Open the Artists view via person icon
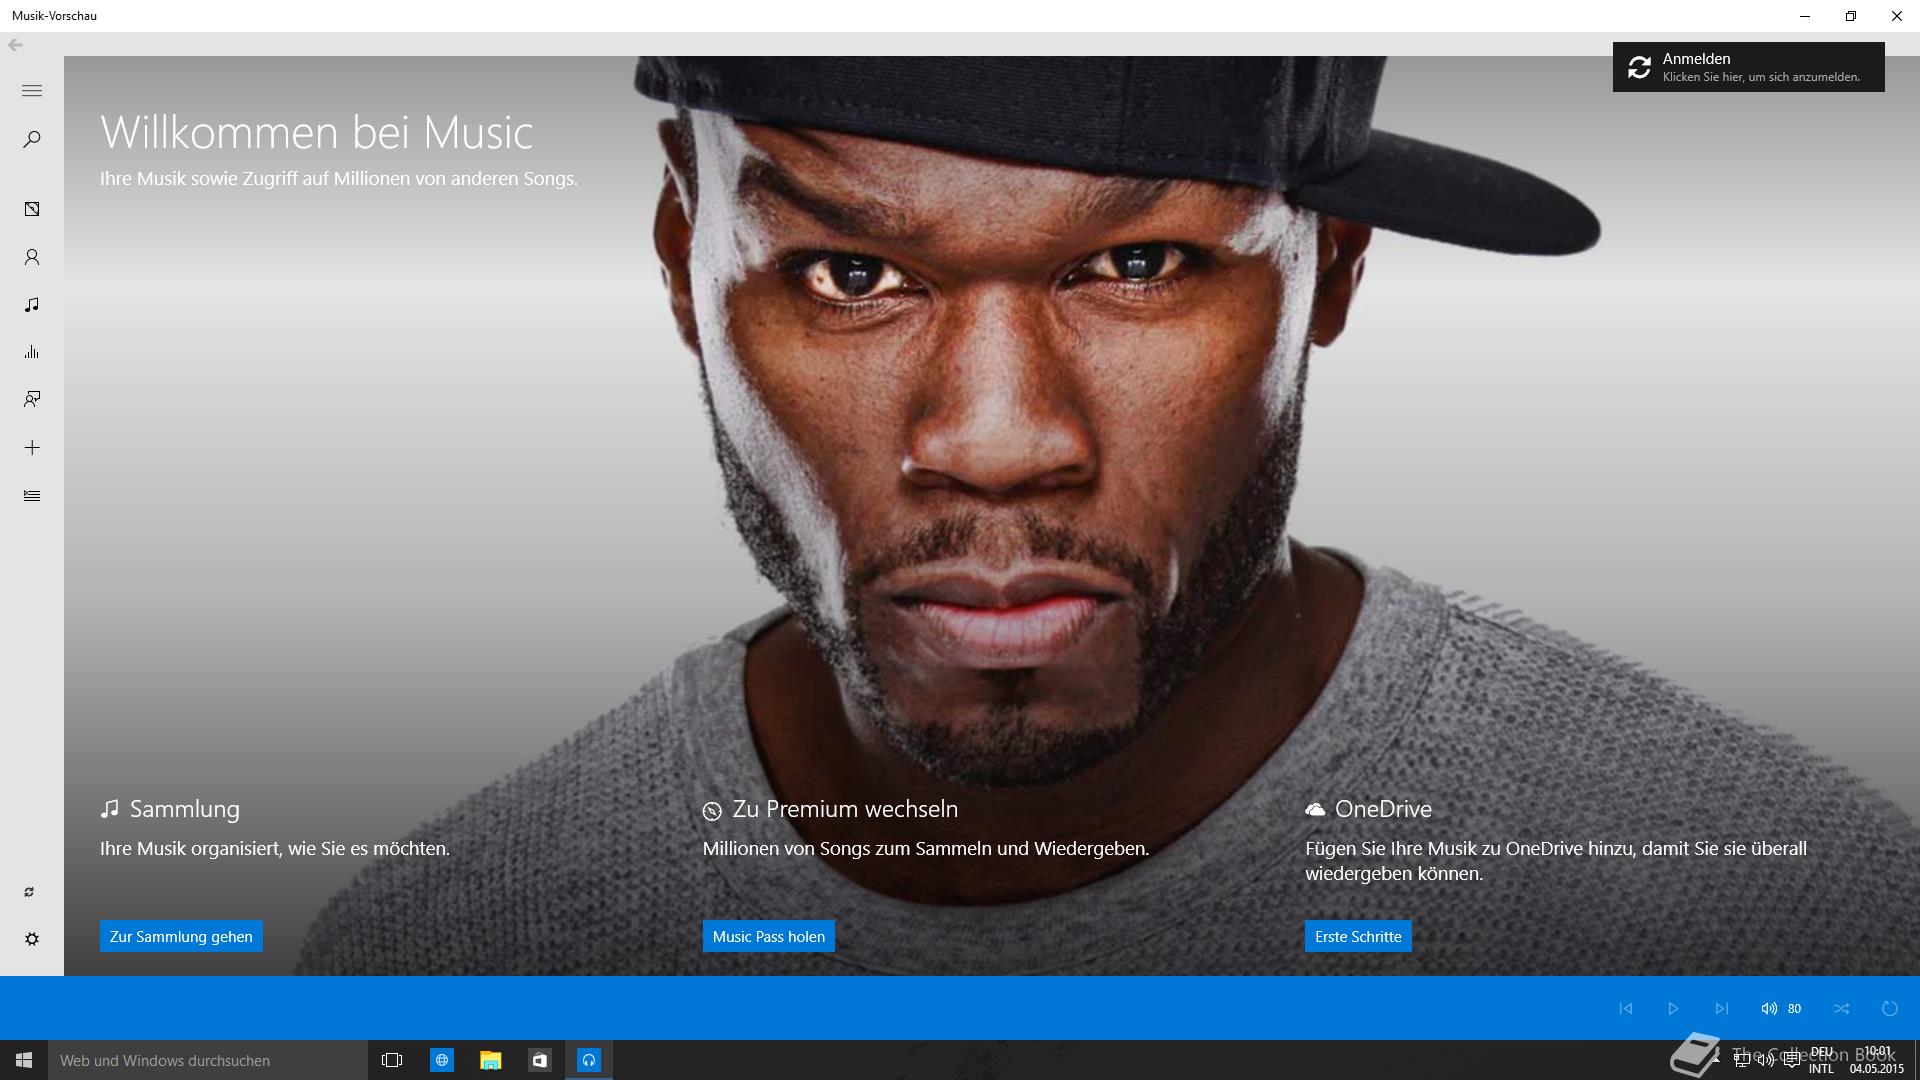 (x=32, y=257)
